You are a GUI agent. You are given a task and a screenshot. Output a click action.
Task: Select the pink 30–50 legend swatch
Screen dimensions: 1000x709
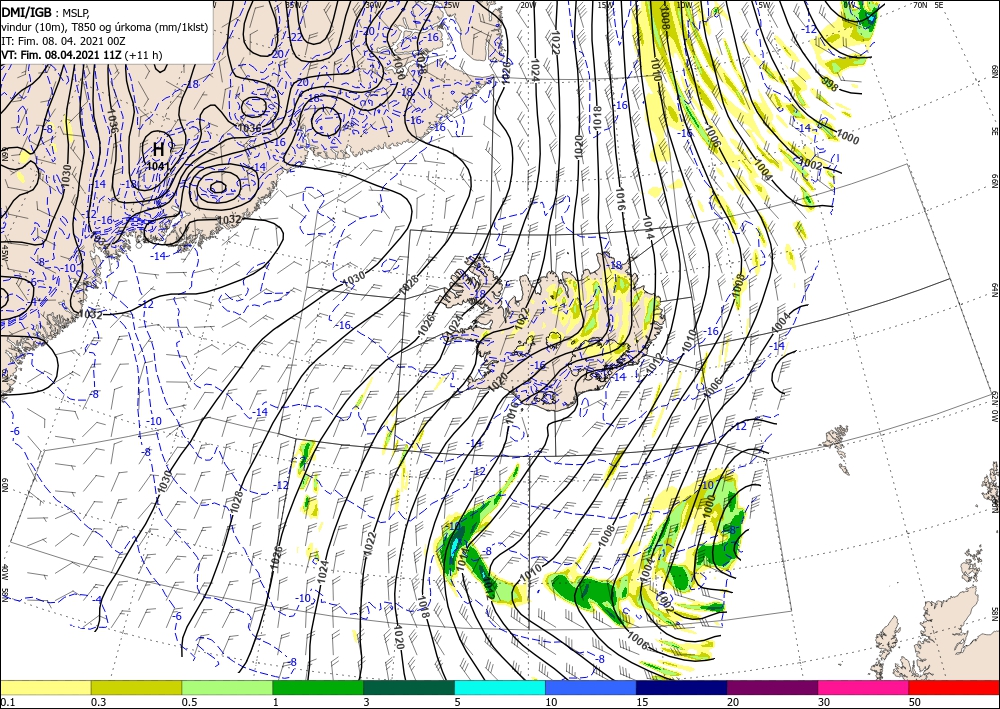tap(864, 687)
